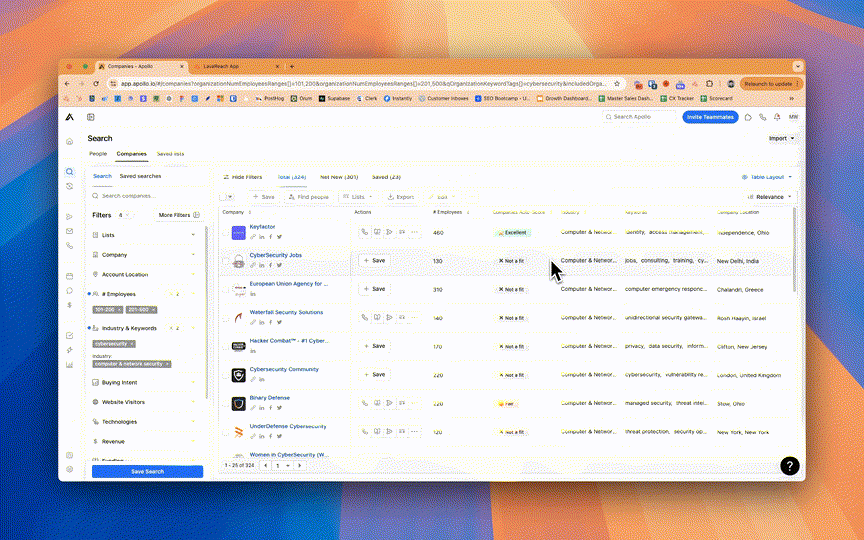Focus the Search companies input field
This screenshot has width=864, height=540.
tap(146, 196)
